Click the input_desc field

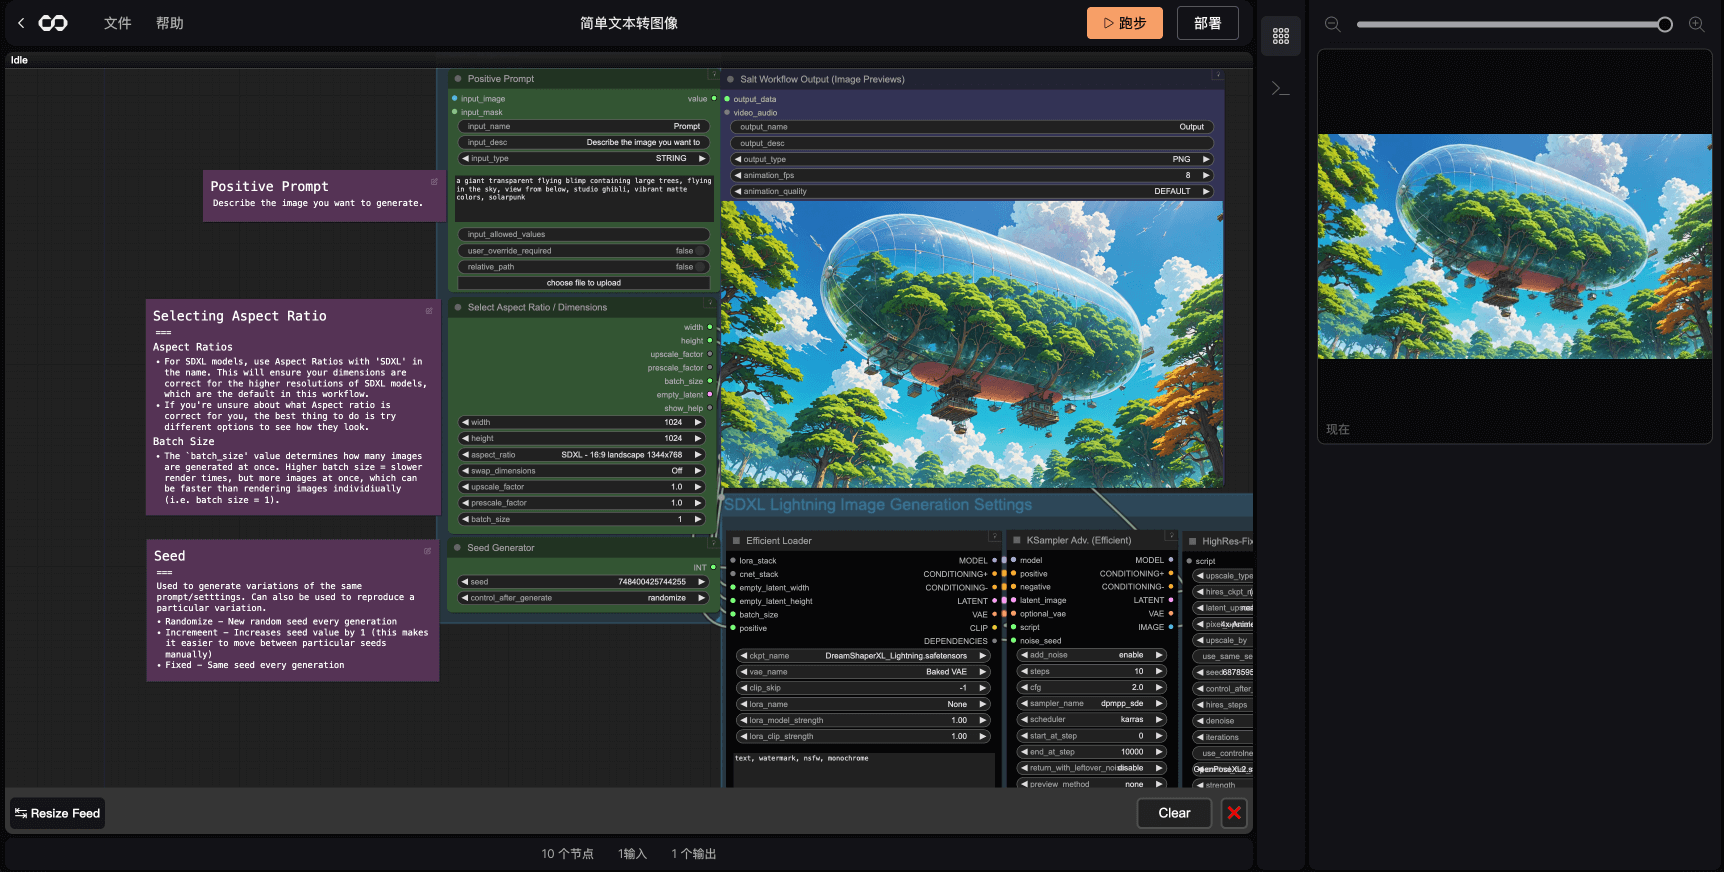[x=583, y=143]
